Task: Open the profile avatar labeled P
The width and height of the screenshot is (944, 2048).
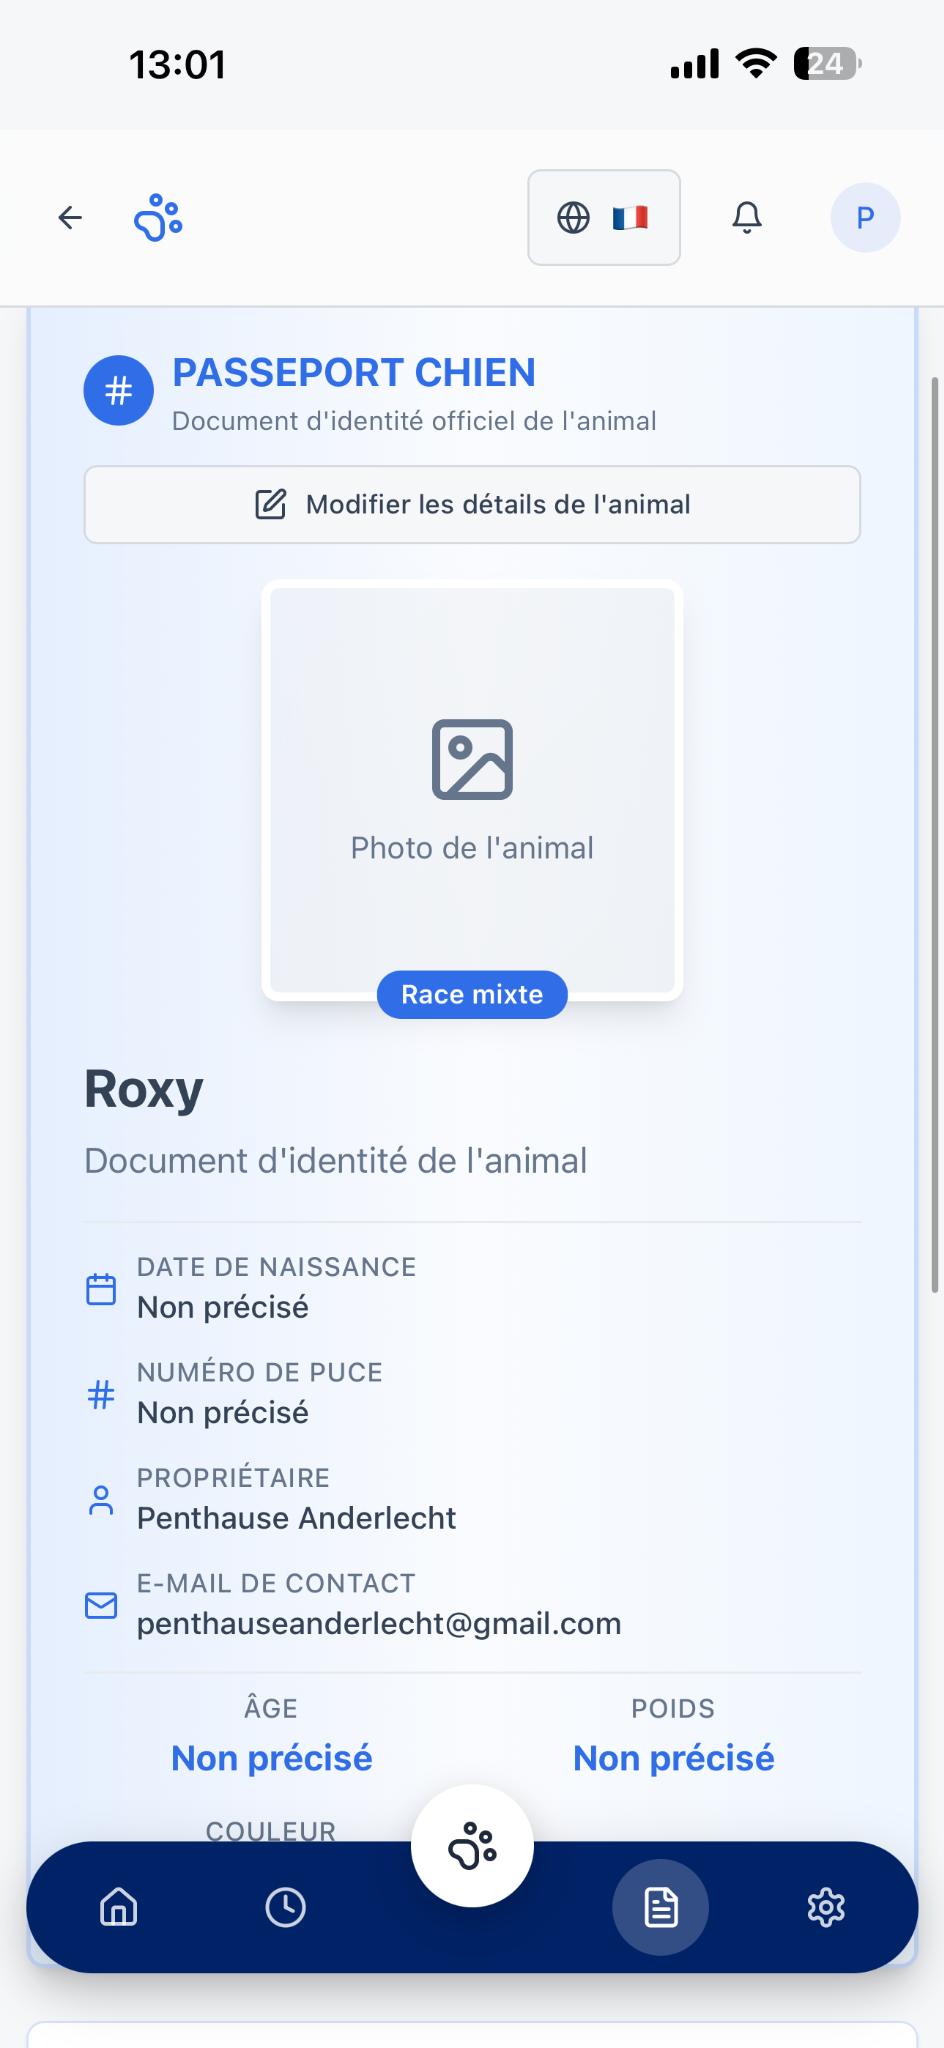Action: (x=866, y=217)
